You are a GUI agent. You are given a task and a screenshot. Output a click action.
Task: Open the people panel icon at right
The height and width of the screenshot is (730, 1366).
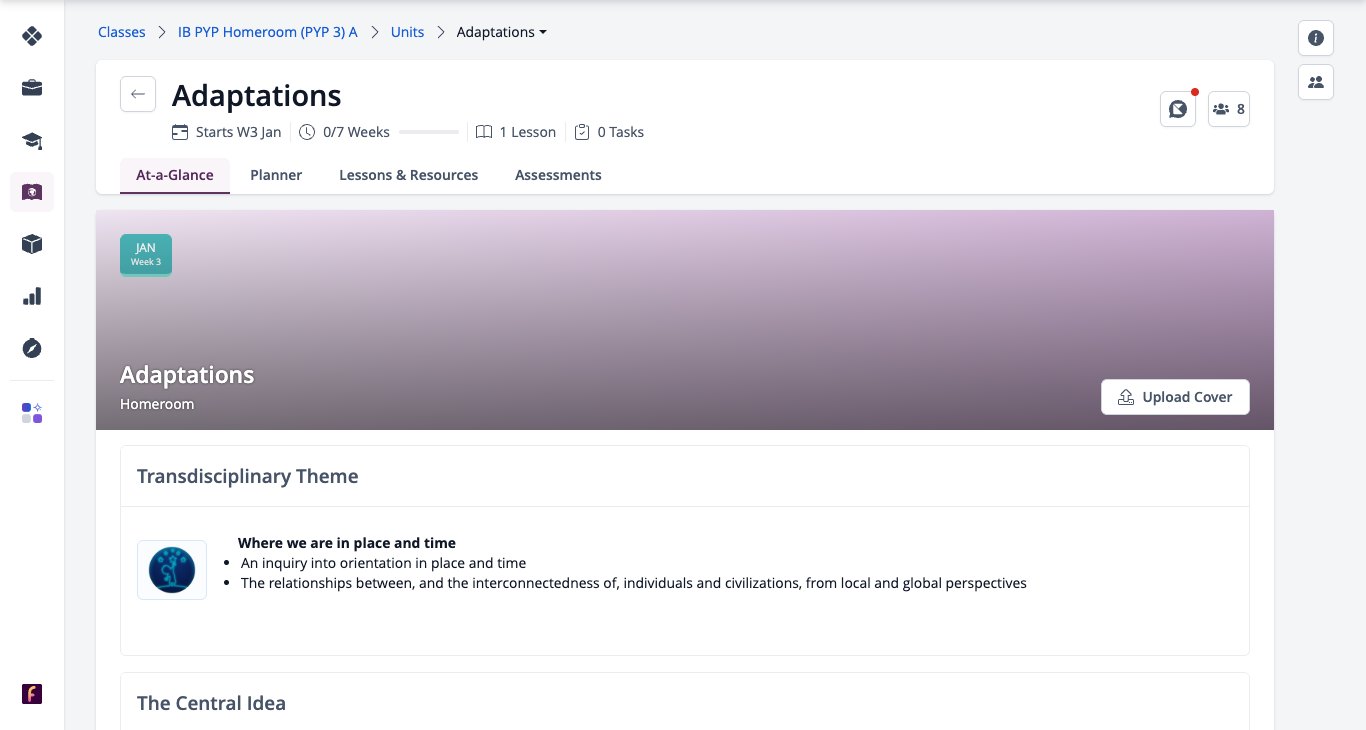click(x=1316, y=82)
